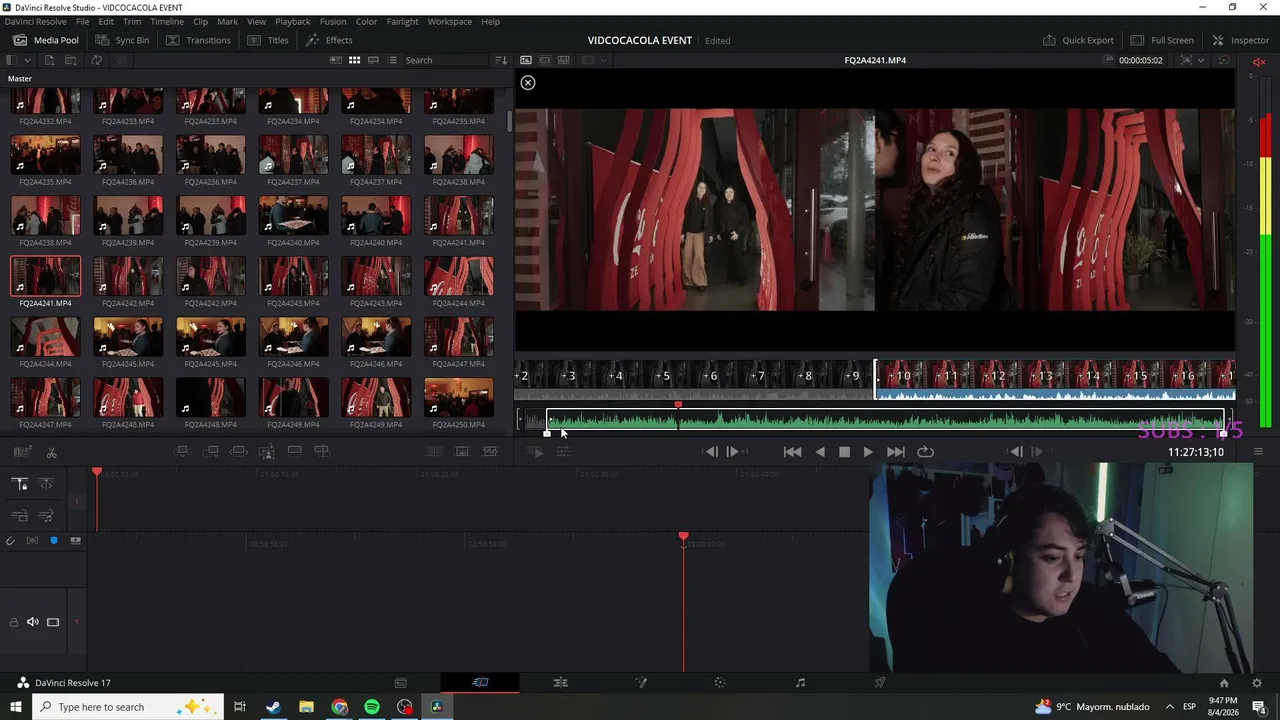Click the Master bin label
This screenshot has width=1280, height=720.
pos(20,79)
